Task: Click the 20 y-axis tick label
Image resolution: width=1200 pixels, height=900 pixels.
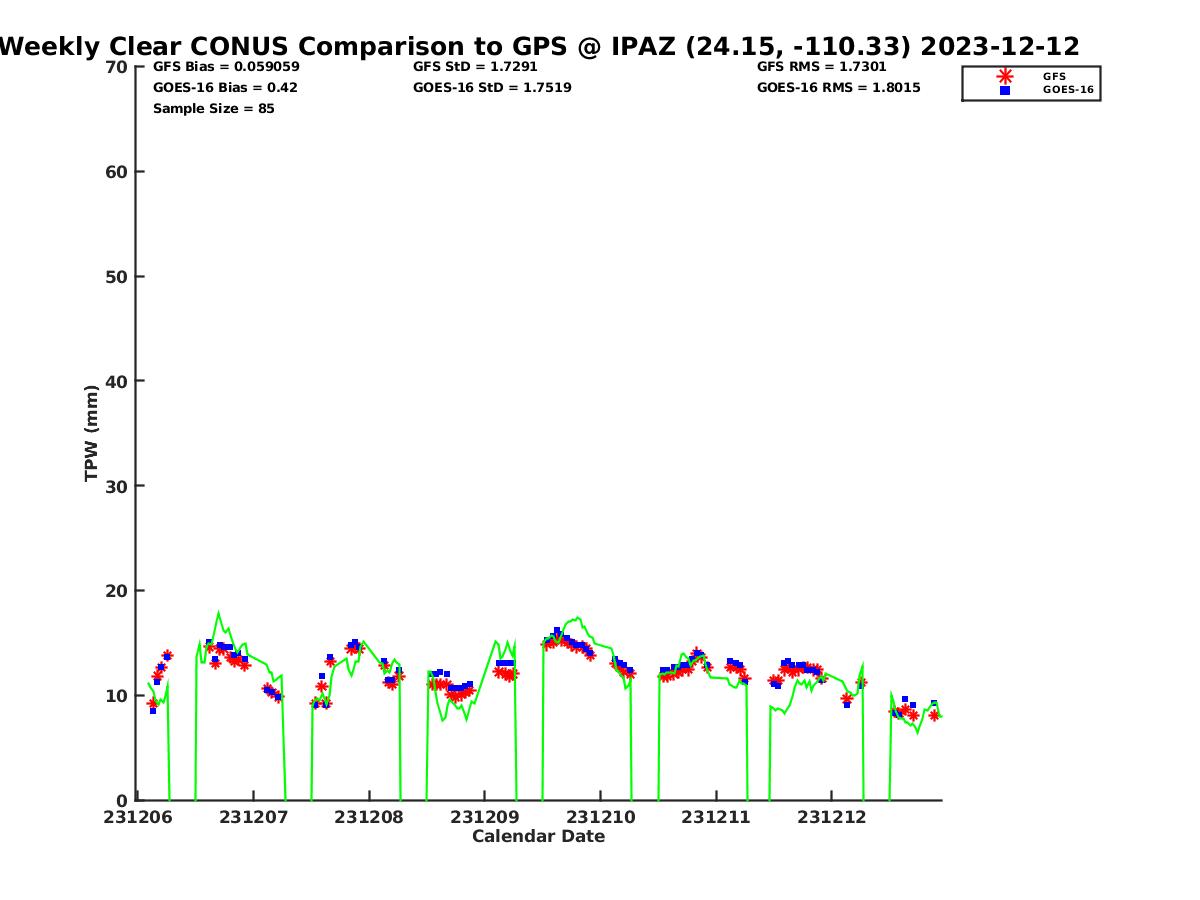Action: [x=116, y=591]
